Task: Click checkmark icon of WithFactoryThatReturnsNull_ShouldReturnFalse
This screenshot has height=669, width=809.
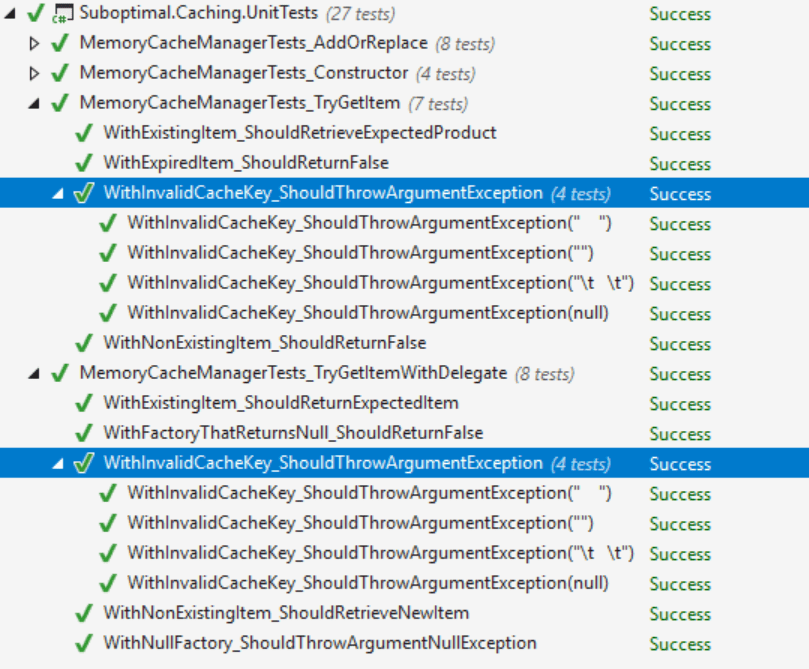Action: 84,432
